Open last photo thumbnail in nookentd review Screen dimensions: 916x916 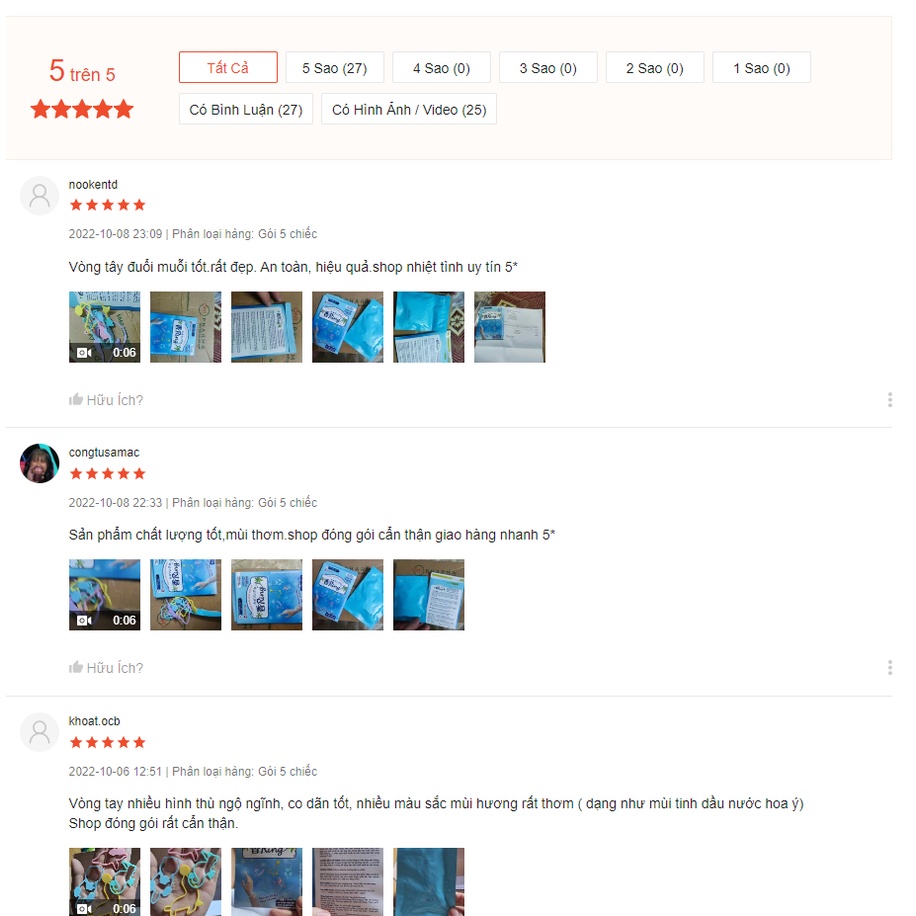(x=509, y=327)
